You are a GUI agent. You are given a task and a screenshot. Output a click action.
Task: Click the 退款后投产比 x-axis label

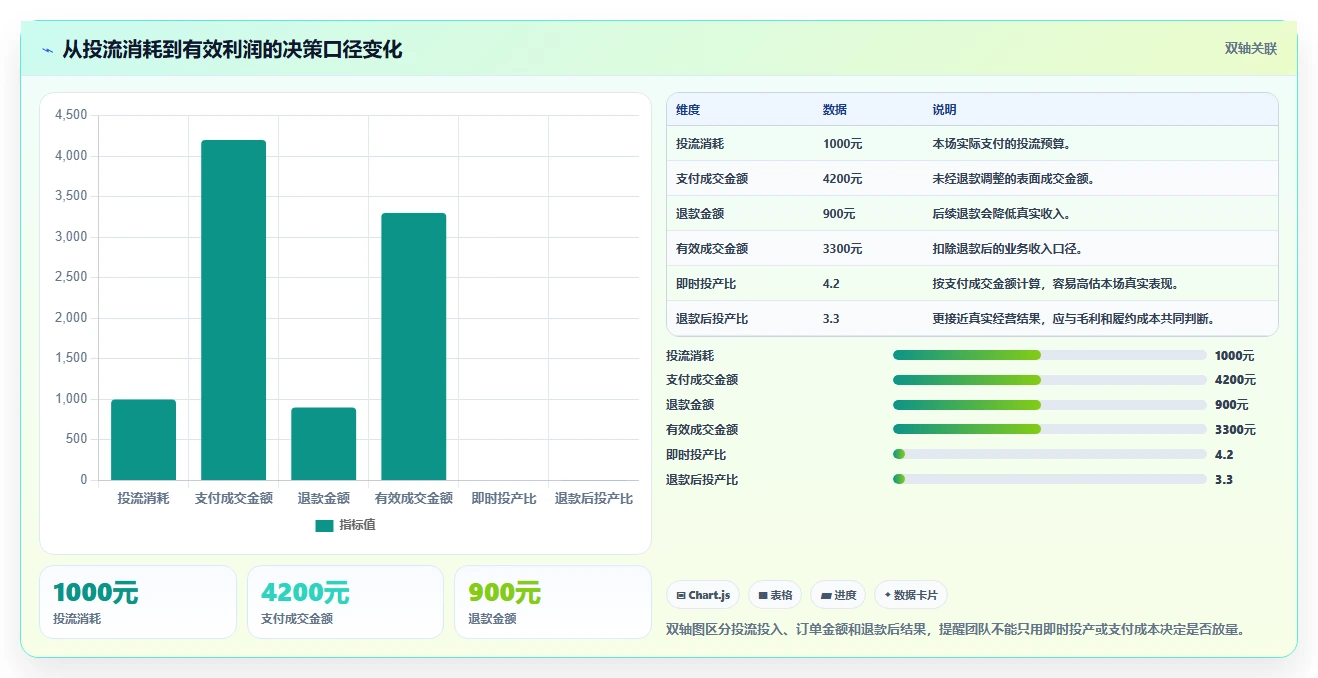point(594,498)
